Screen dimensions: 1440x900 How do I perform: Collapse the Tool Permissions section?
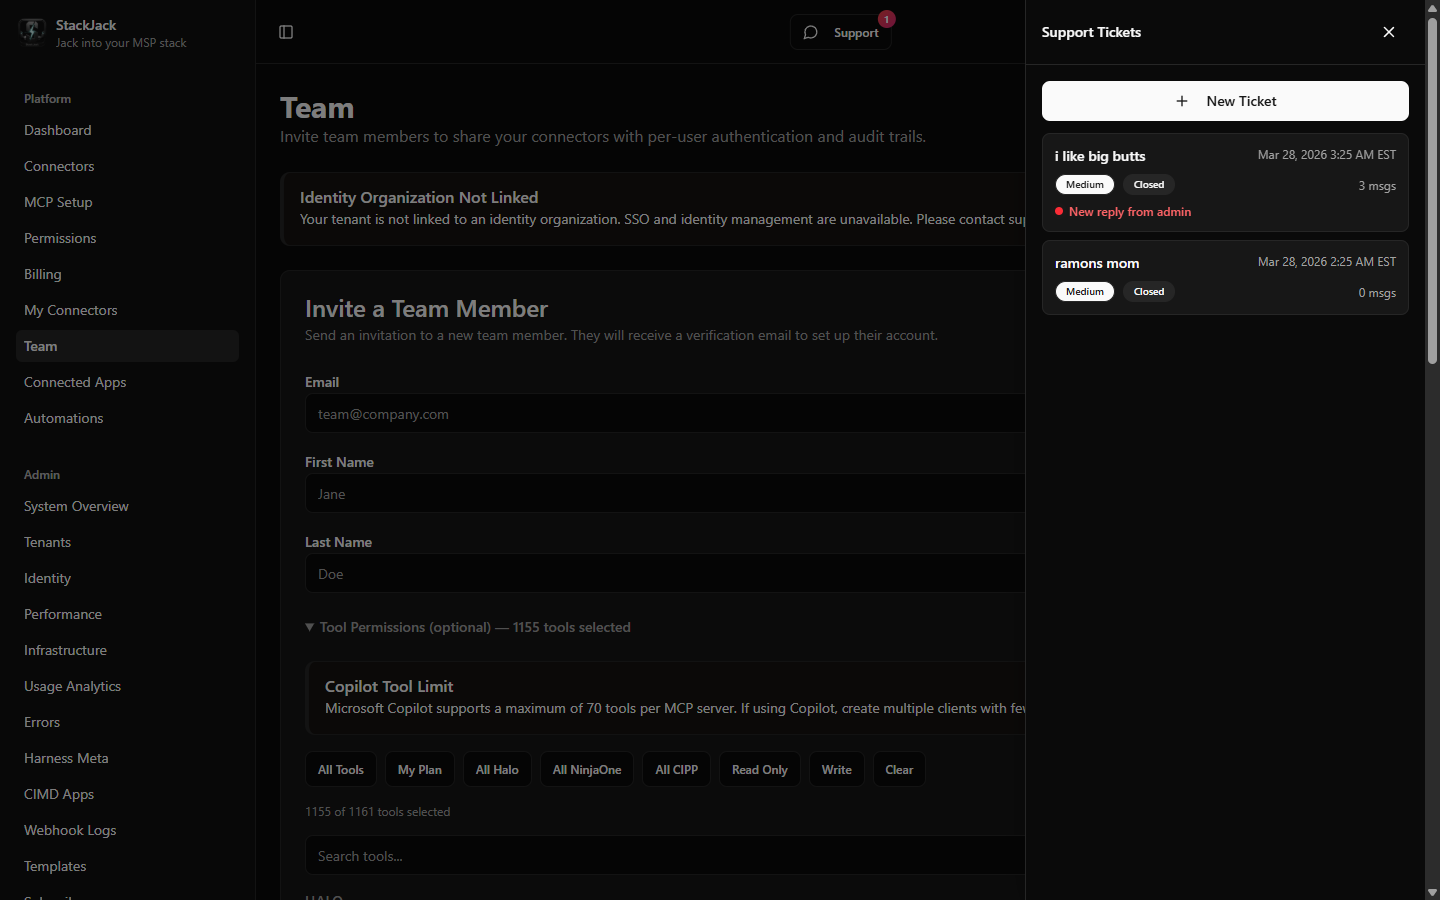(x=468, y=627)
